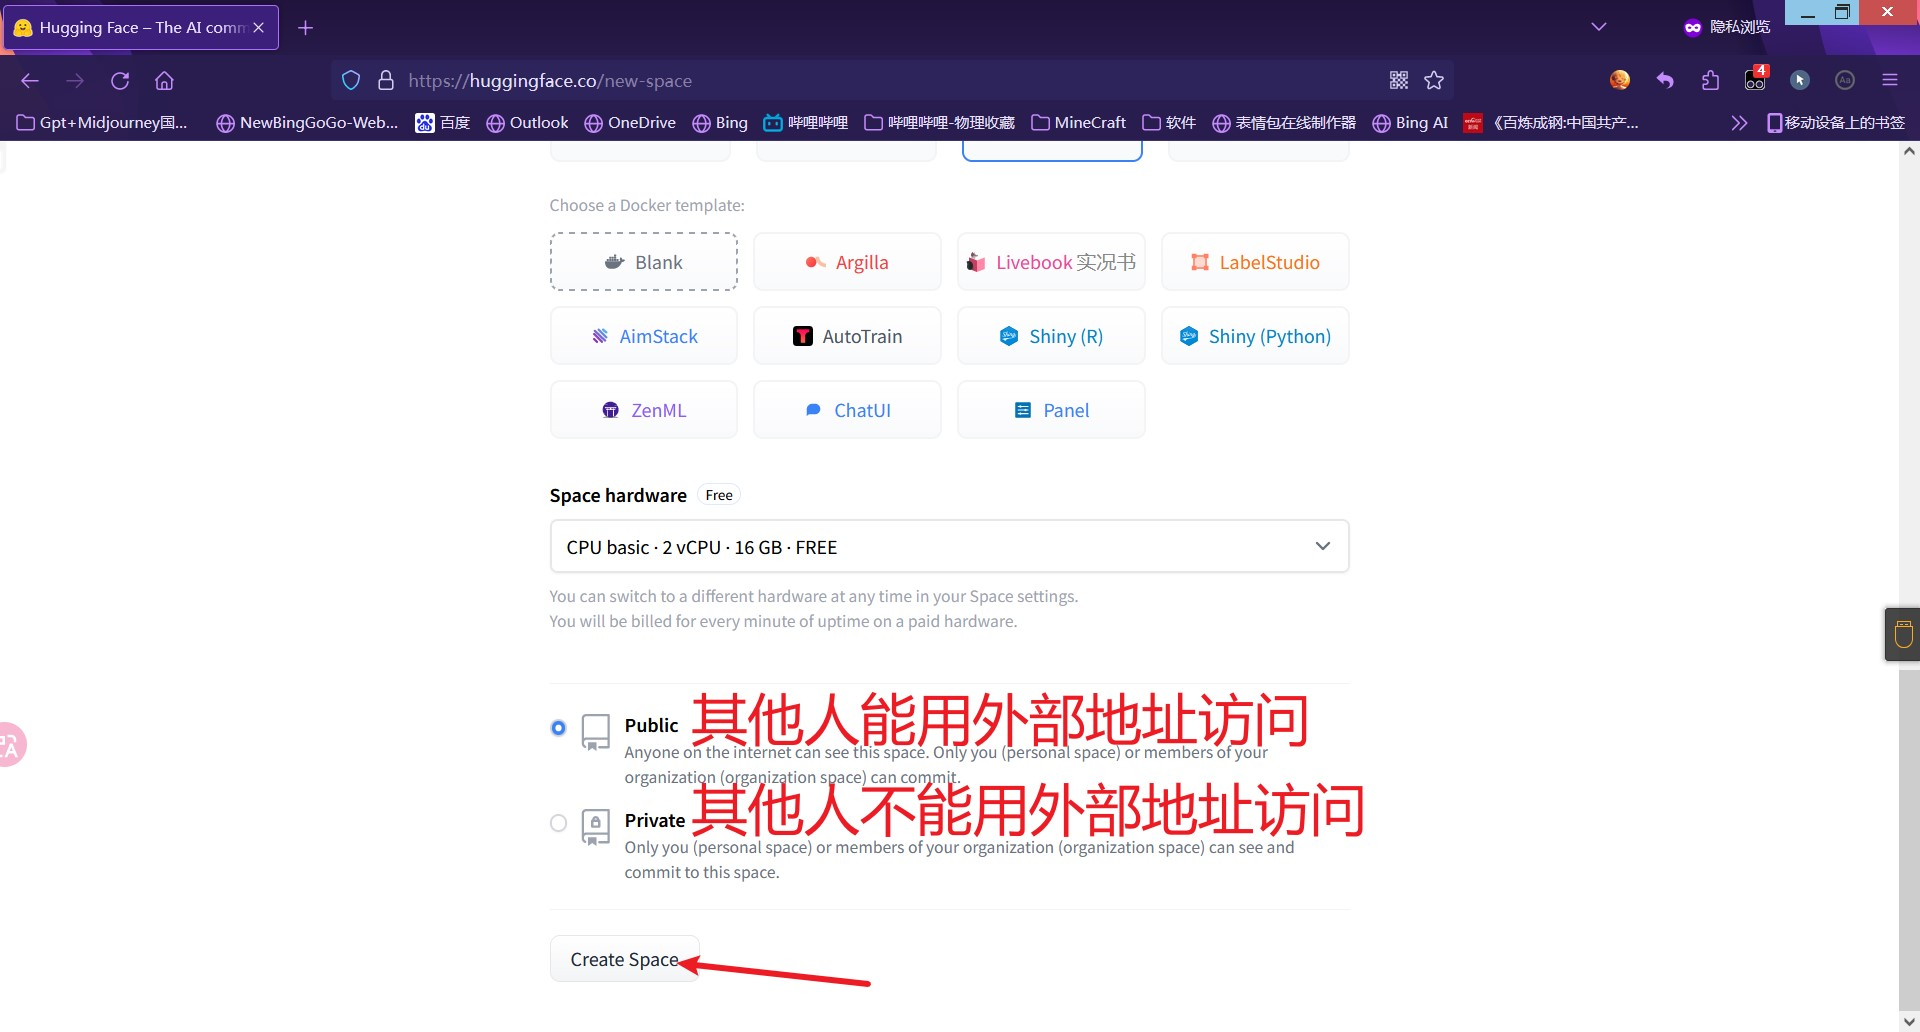The image size is (1920, 1032).
Task: Show more bookmarks with the double chevron
Action: tap(1739, 123)
